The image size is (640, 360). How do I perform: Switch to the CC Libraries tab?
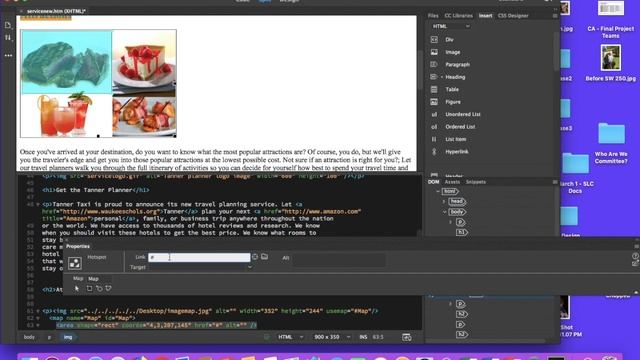coord(458,16)
